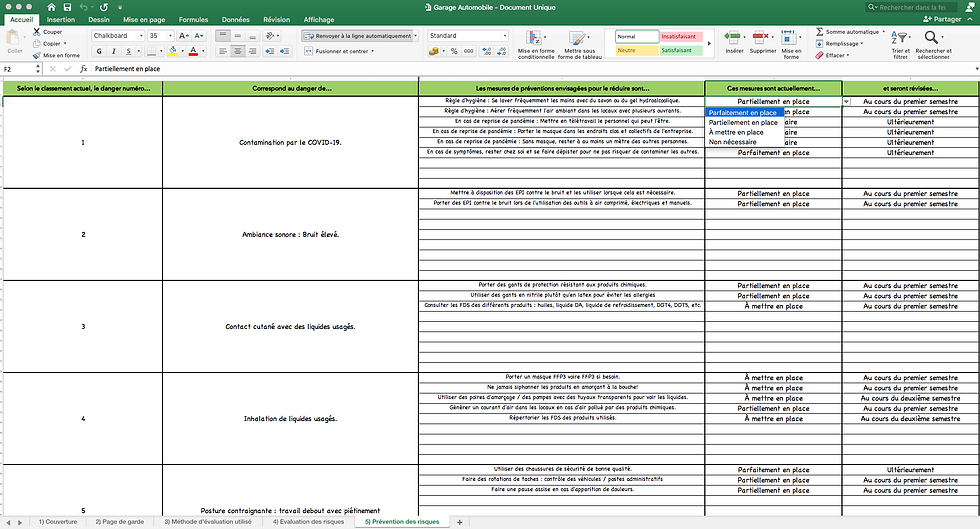Apply percent style format

pos(454,51)
